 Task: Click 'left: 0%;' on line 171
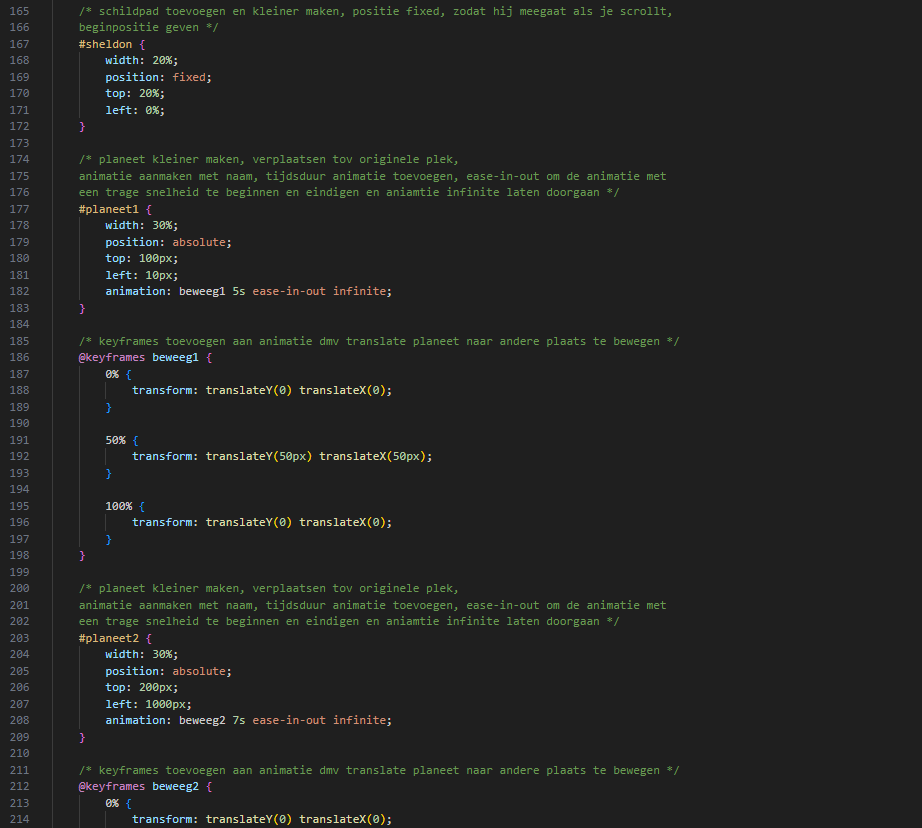pos(135,110)
